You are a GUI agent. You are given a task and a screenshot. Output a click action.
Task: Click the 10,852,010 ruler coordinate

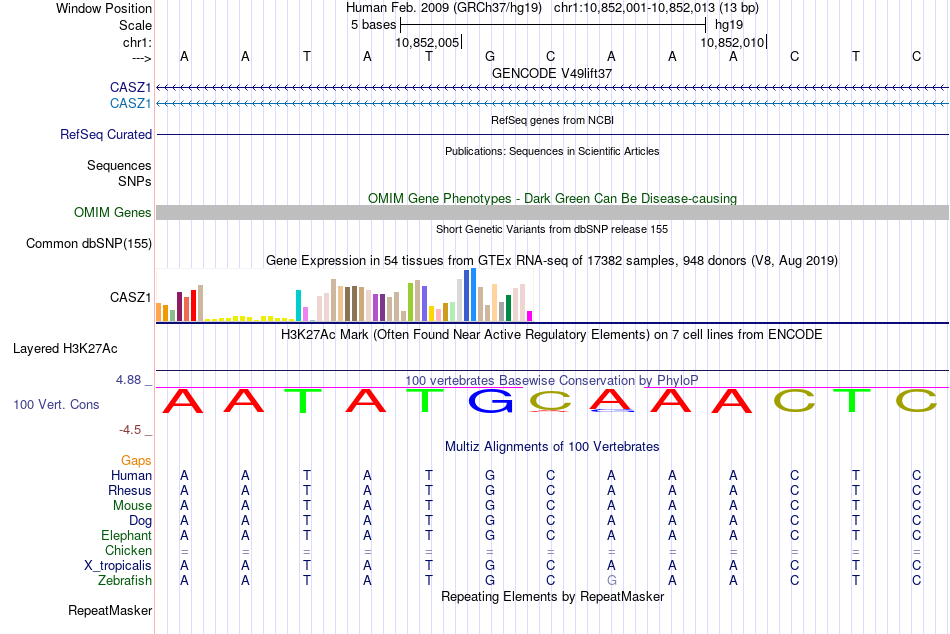(732, 42)
